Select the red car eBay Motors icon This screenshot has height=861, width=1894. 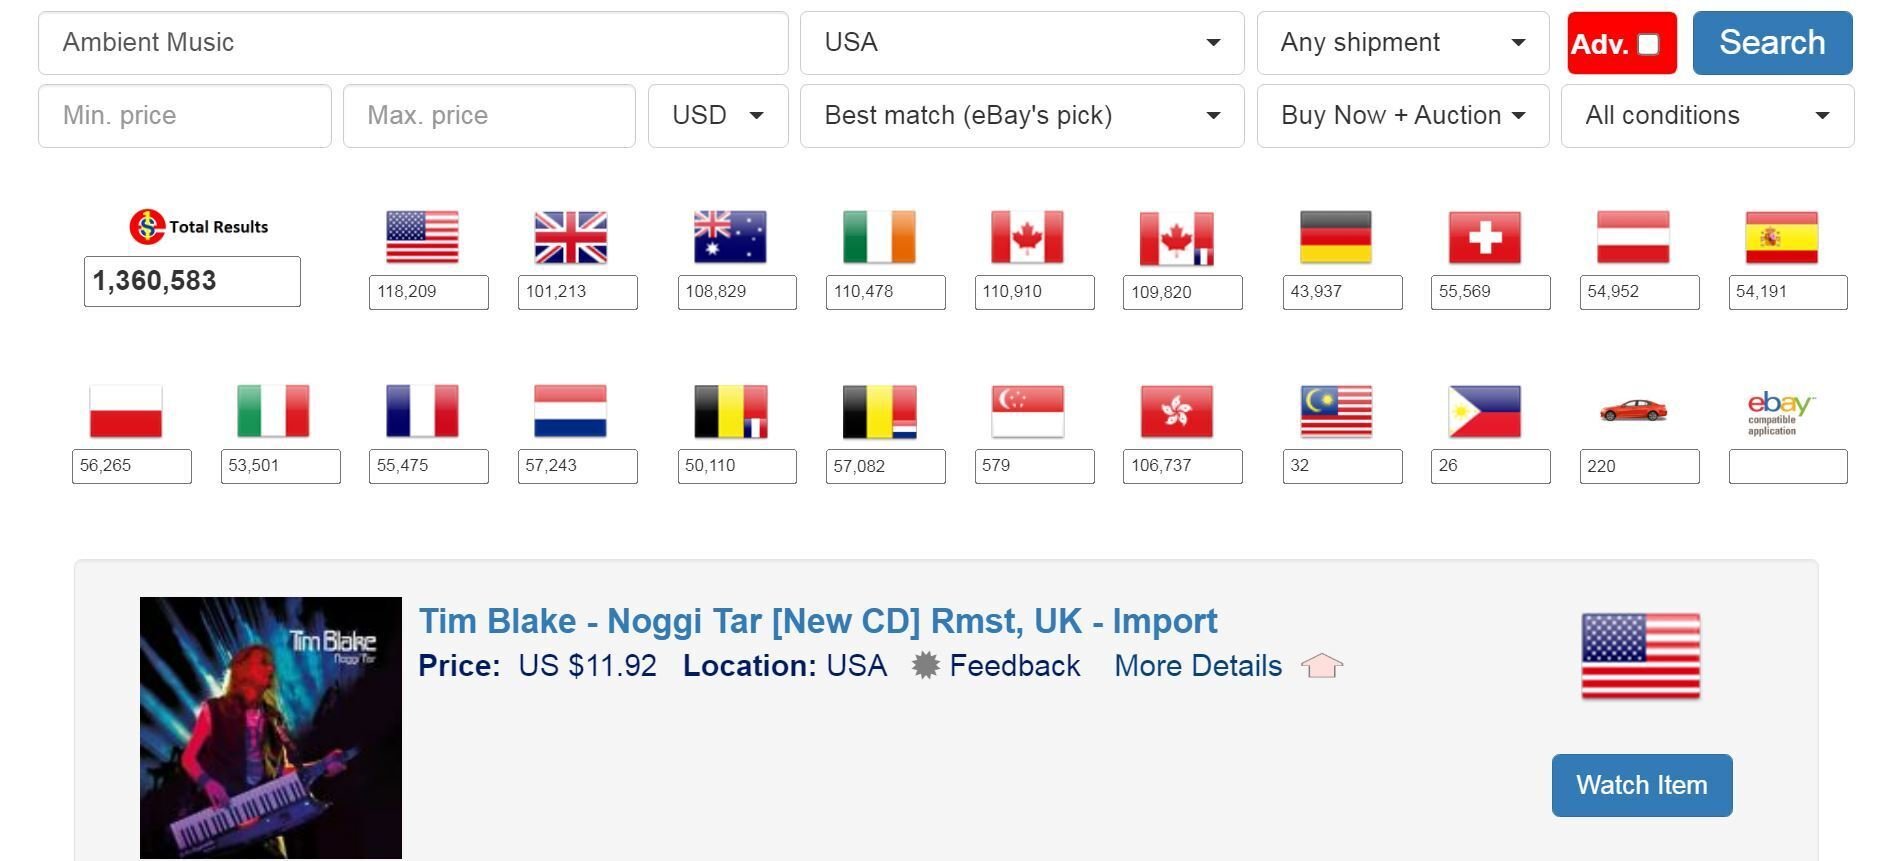[x=1632, y=410]
